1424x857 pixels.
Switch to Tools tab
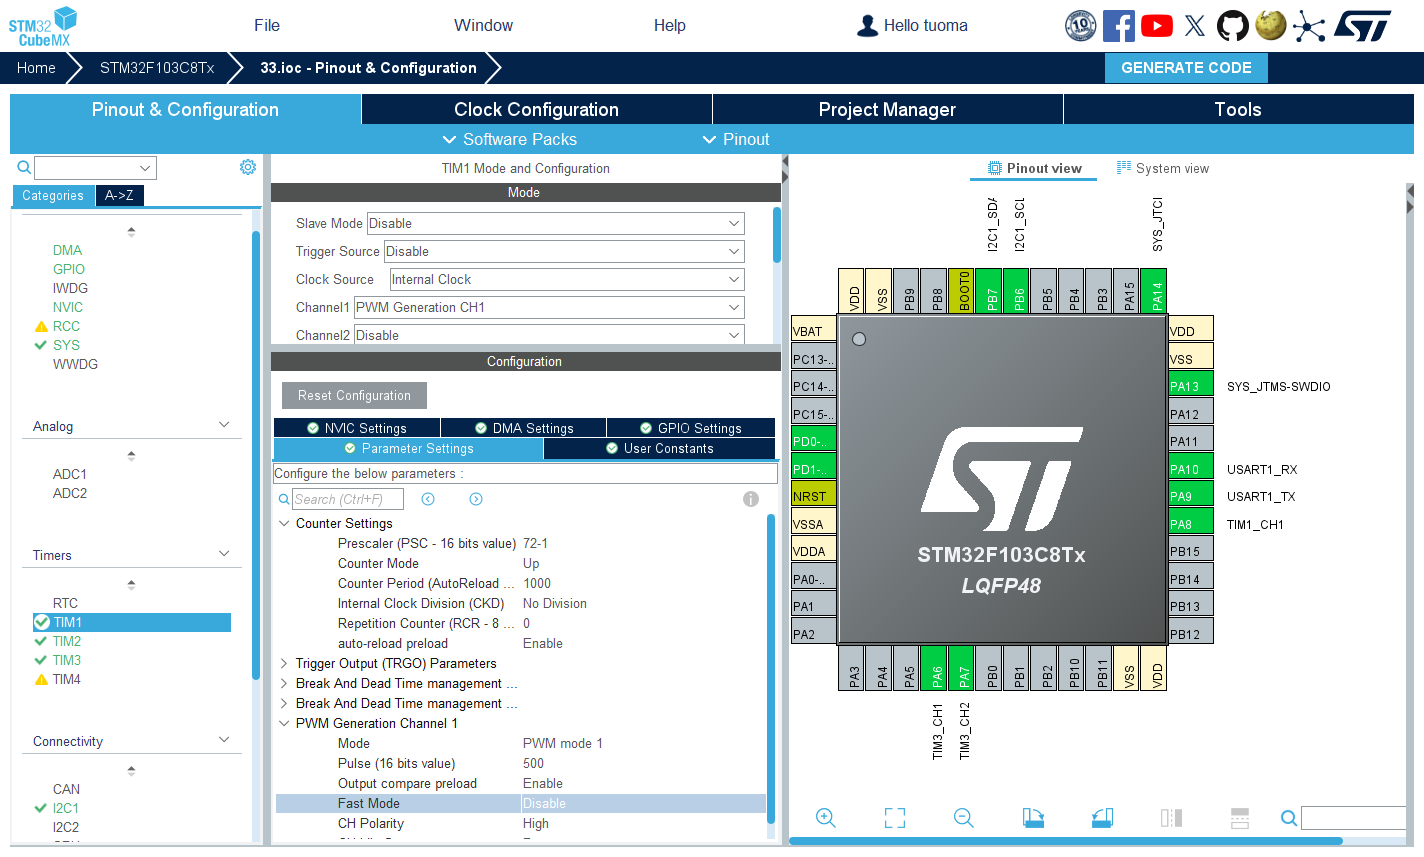[x=1238, y=109]
